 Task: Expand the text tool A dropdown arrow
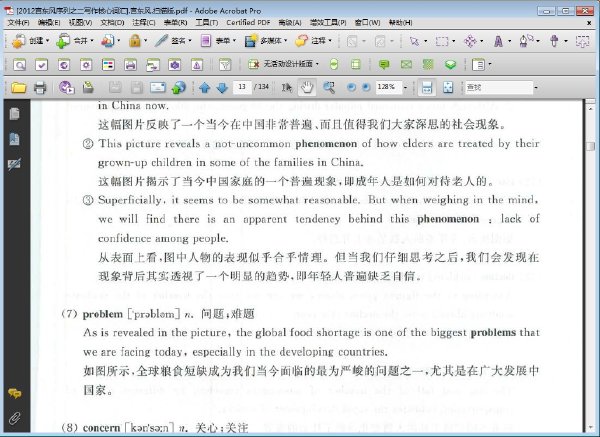[x=509, y=41]
